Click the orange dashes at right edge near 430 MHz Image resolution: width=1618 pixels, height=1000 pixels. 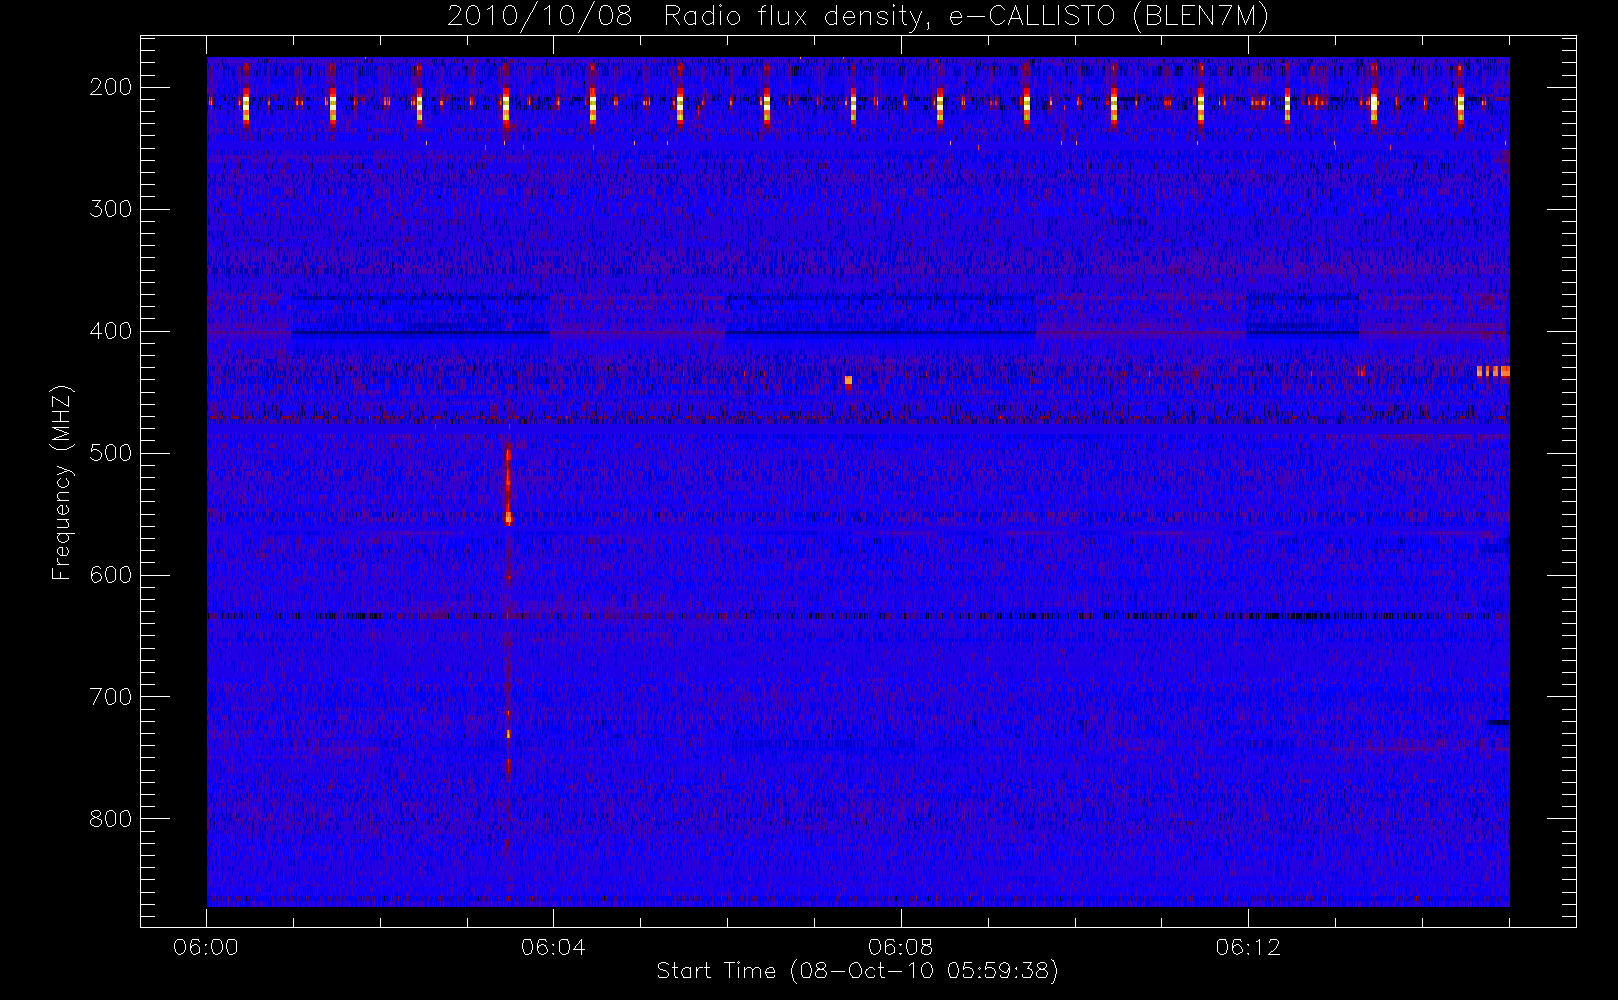click(1493, 371)
